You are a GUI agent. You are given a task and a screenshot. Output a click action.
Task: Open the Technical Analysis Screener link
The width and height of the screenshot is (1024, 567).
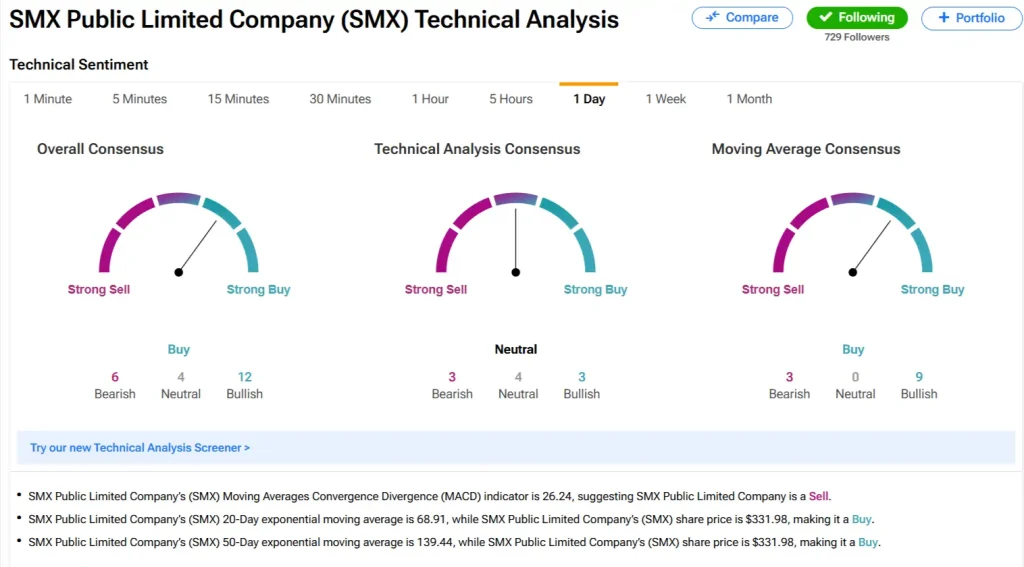(x=140, y=447)
